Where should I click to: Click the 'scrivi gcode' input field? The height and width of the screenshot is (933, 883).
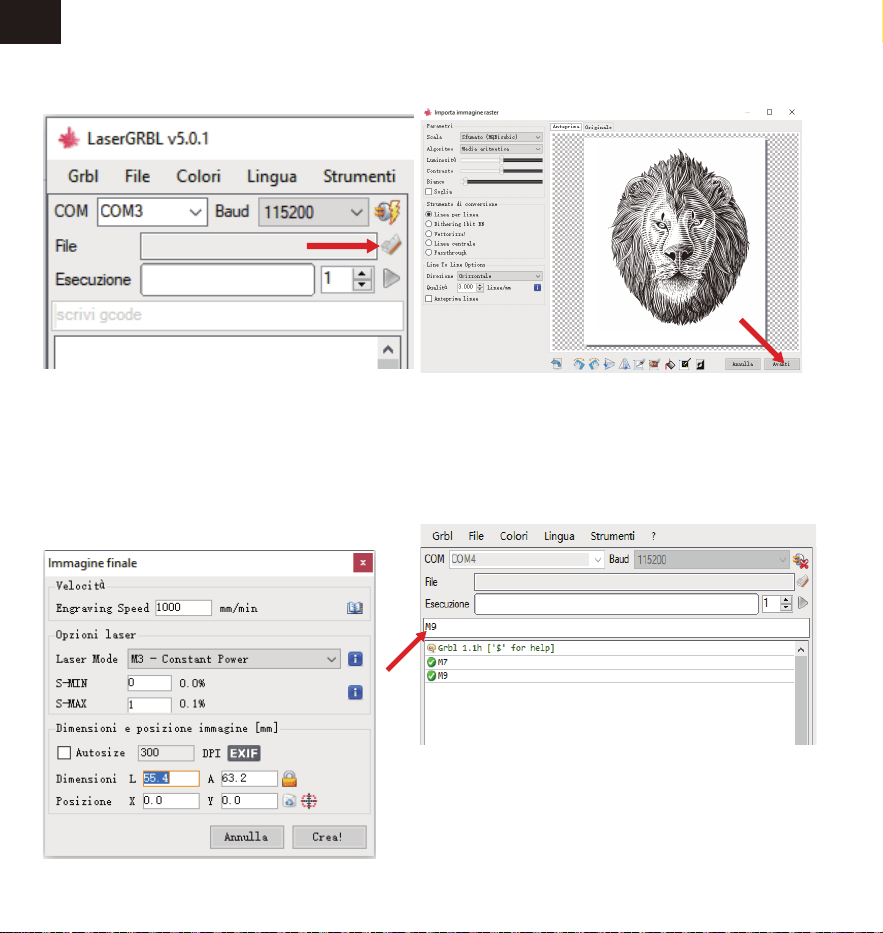click(x=228, y=315)
